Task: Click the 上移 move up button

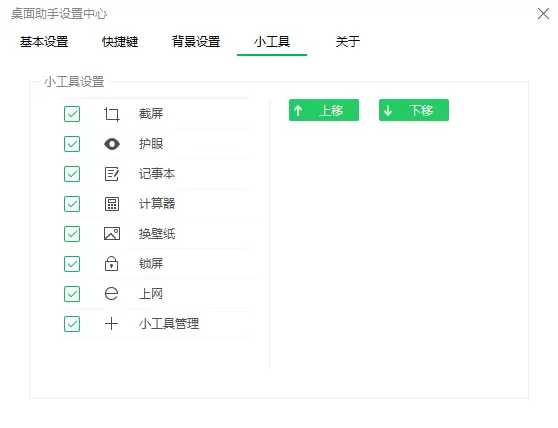Action: (x=324, y=110)
